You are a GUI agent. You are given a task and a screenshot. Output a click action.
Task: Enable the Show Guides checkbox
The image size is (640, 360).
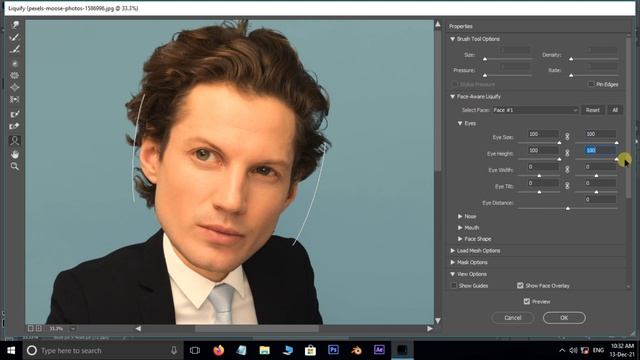click(x=454, y=286)
